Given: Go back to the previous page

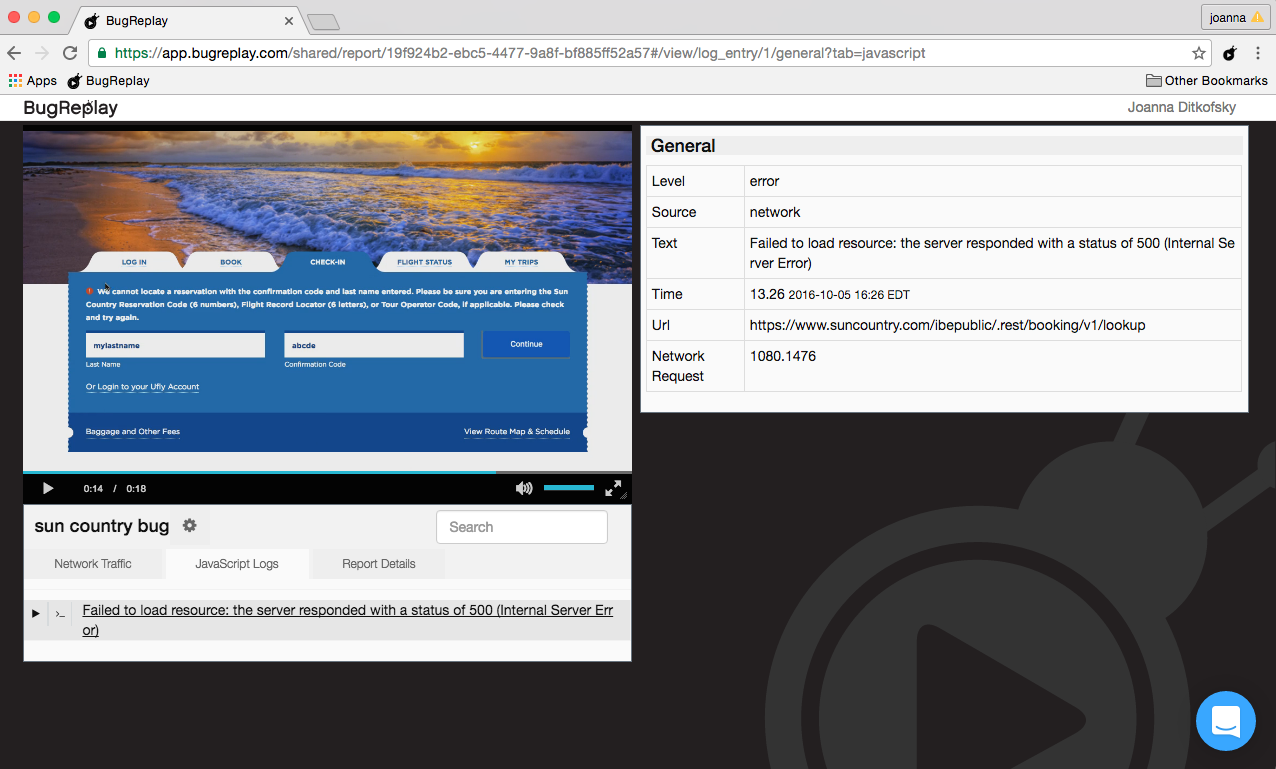Looking at the screenshot, I should pos(14,53).
